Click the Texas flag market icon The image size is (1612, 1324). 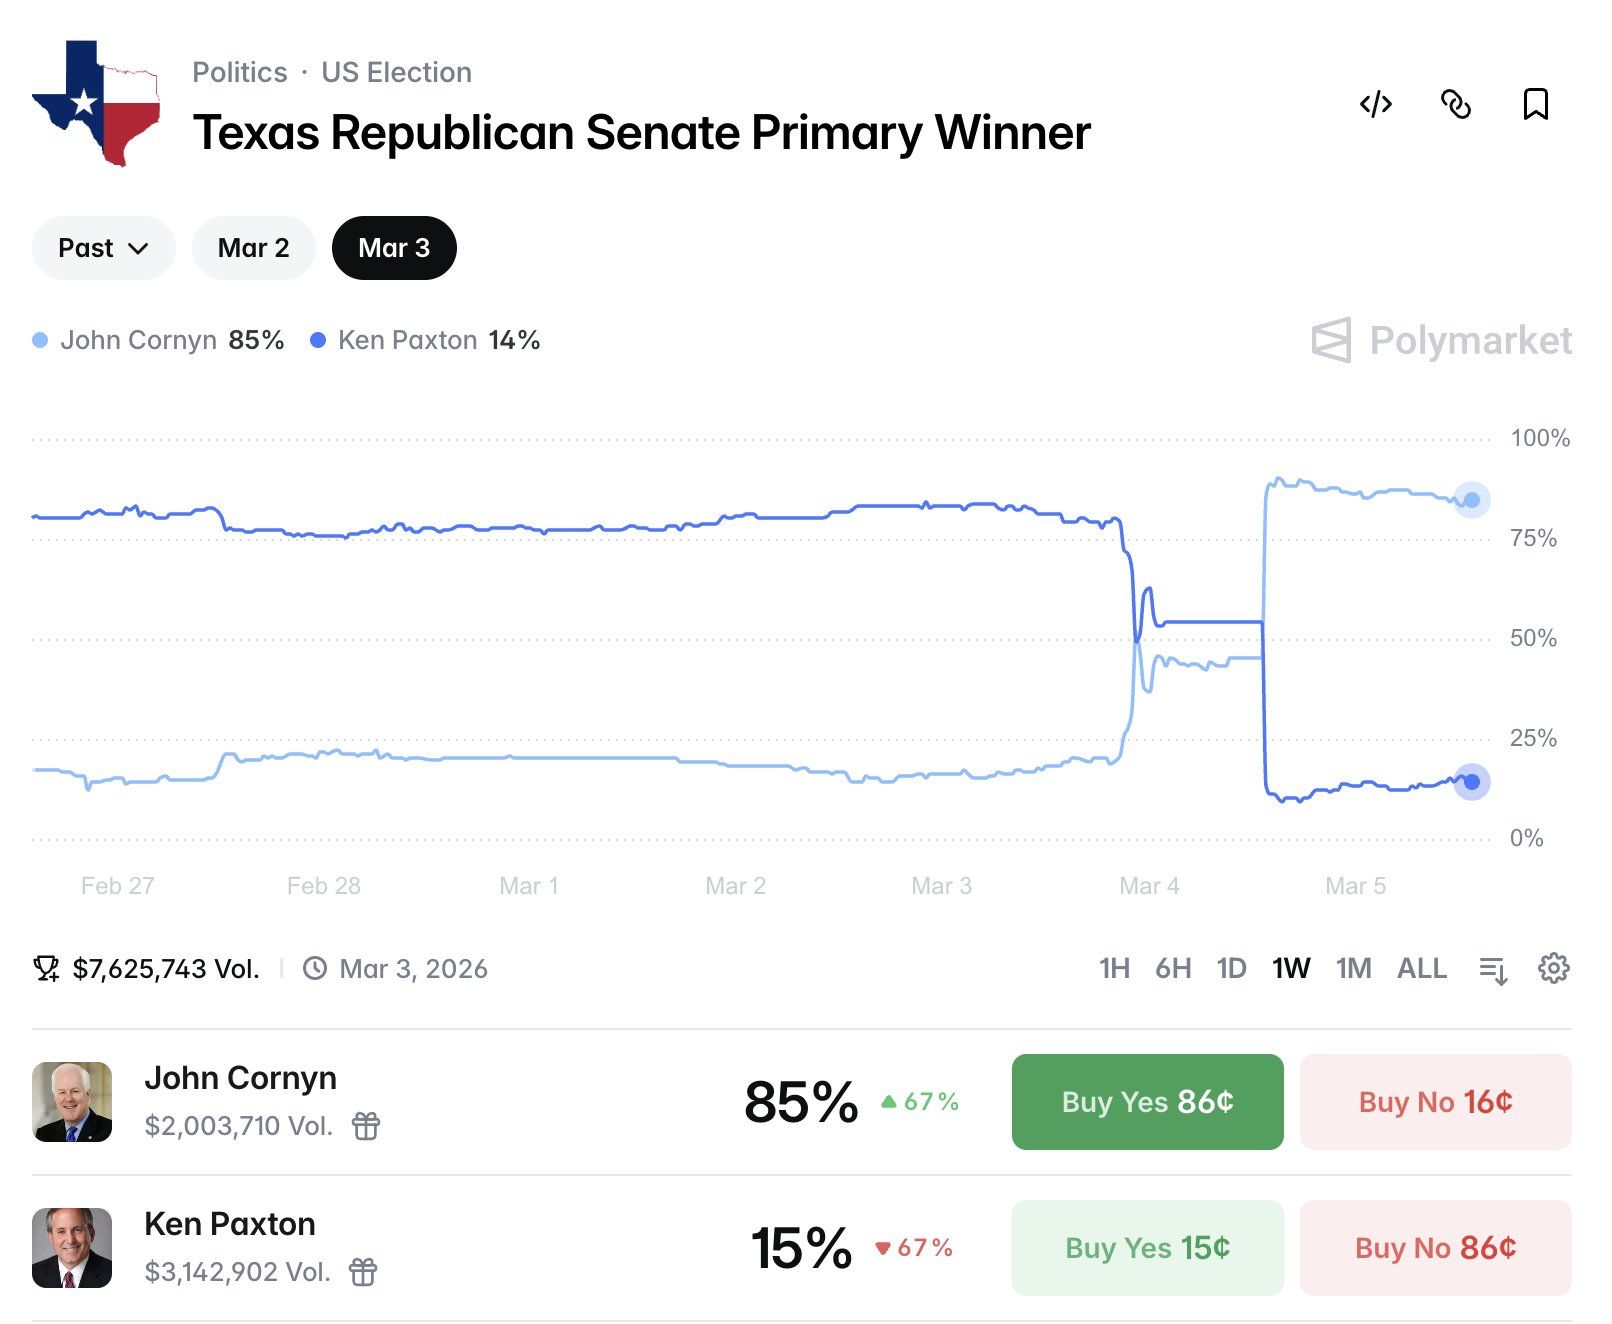(96, 103)
